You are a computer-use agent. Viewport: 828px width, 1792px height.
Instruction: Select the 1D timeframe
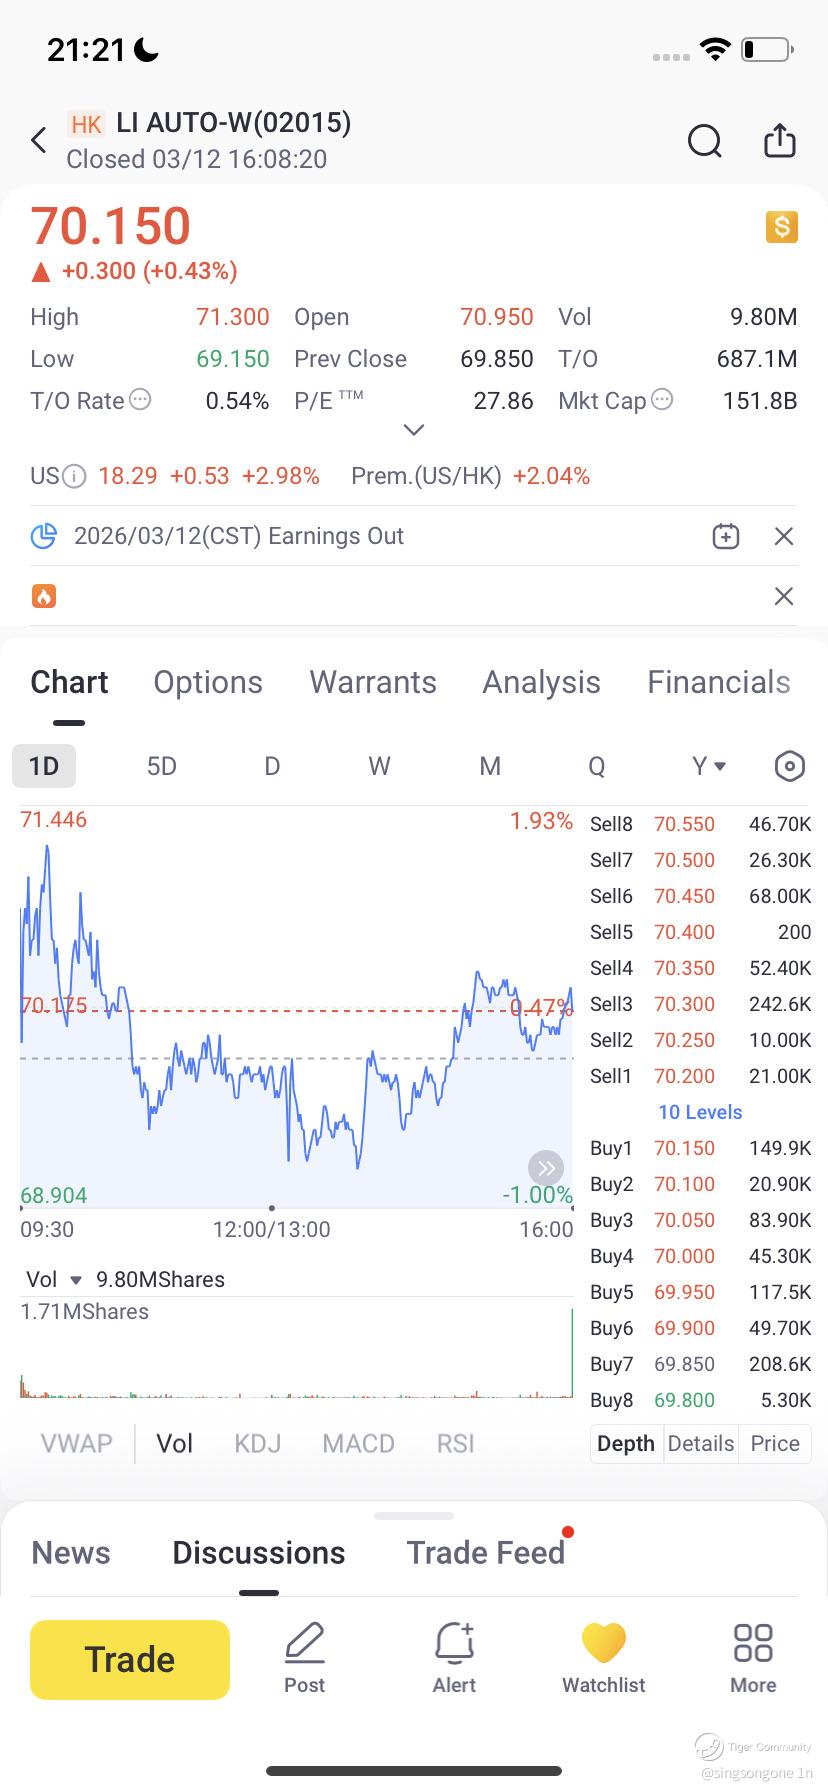44,766
